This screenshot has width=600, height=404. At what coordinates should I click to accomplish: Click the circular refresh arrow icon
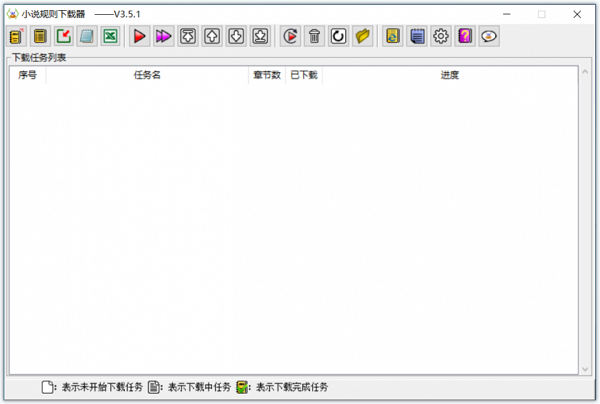(339, 37)
